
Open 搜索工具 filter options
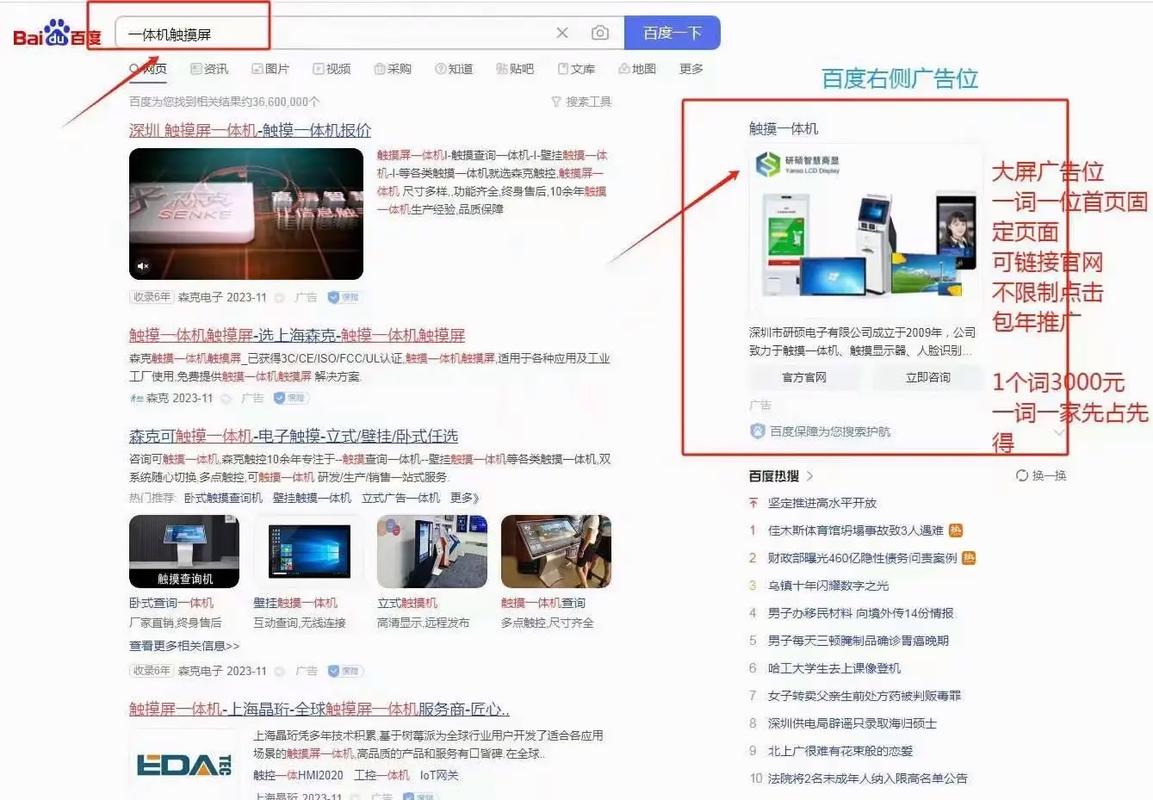click(581, 101)
